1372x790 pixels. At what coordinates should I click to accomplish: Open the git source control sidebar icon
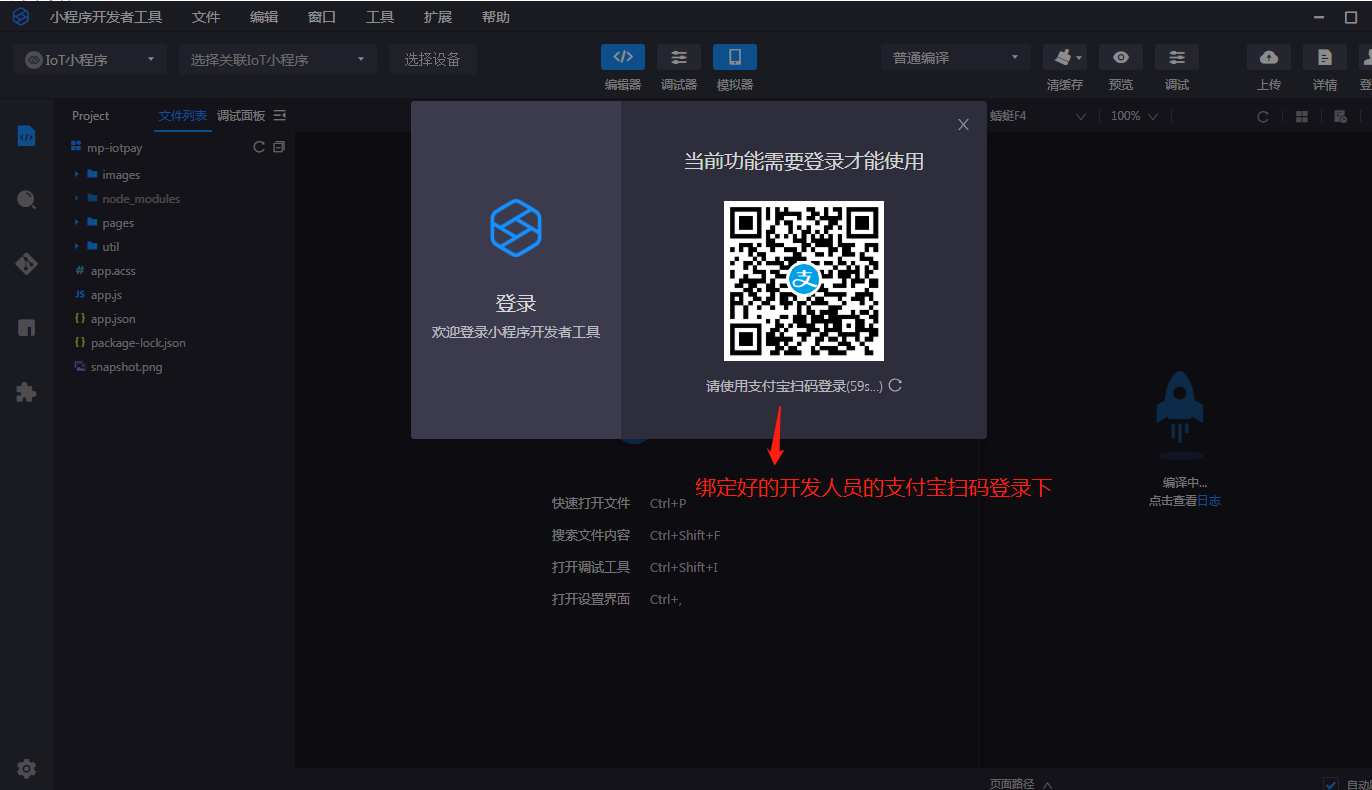[27, 264]
